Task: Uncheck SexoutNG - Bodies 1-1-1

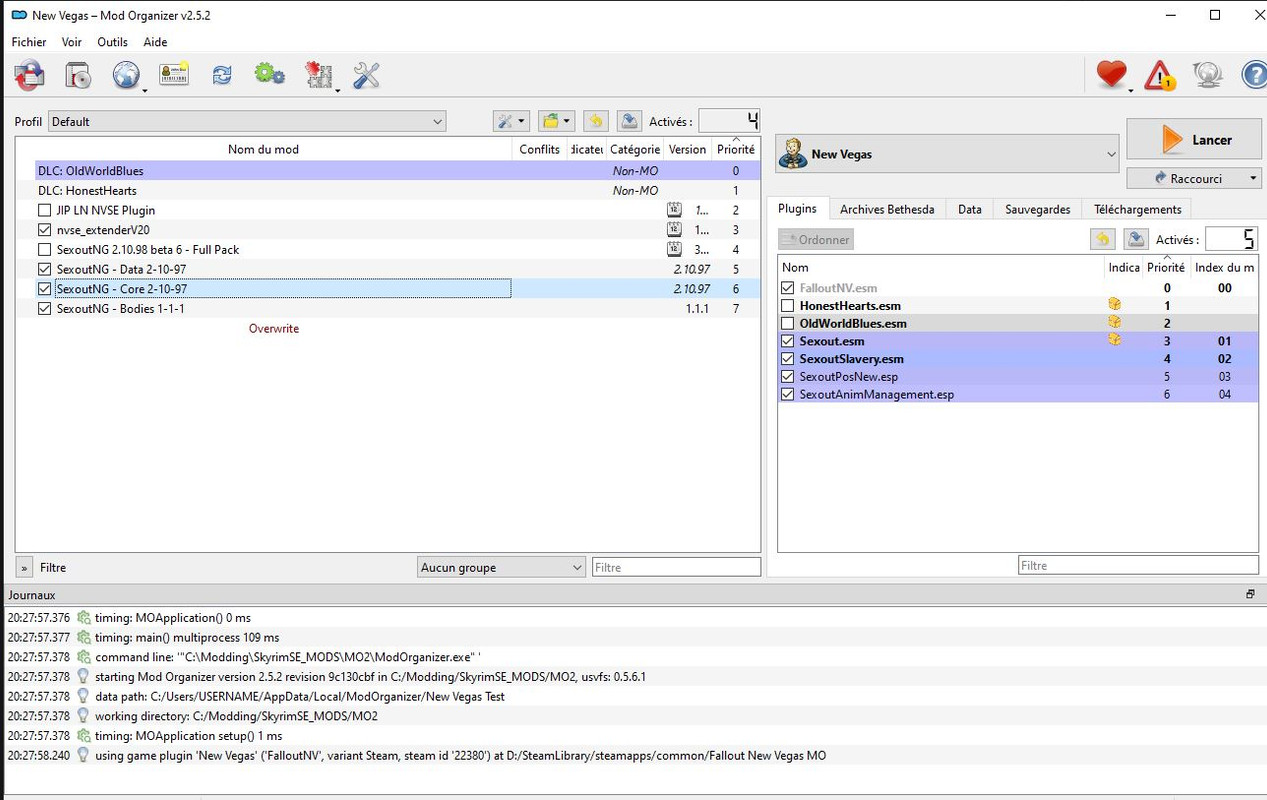Action: point(44,309)
